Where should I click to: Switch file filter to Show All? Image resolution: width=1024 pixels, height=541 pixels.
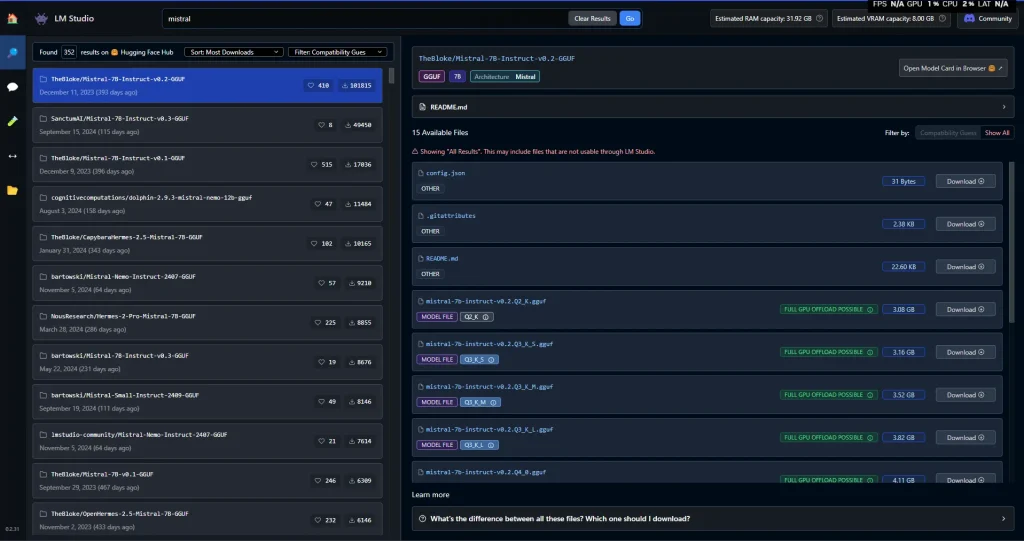click(997, 132)
